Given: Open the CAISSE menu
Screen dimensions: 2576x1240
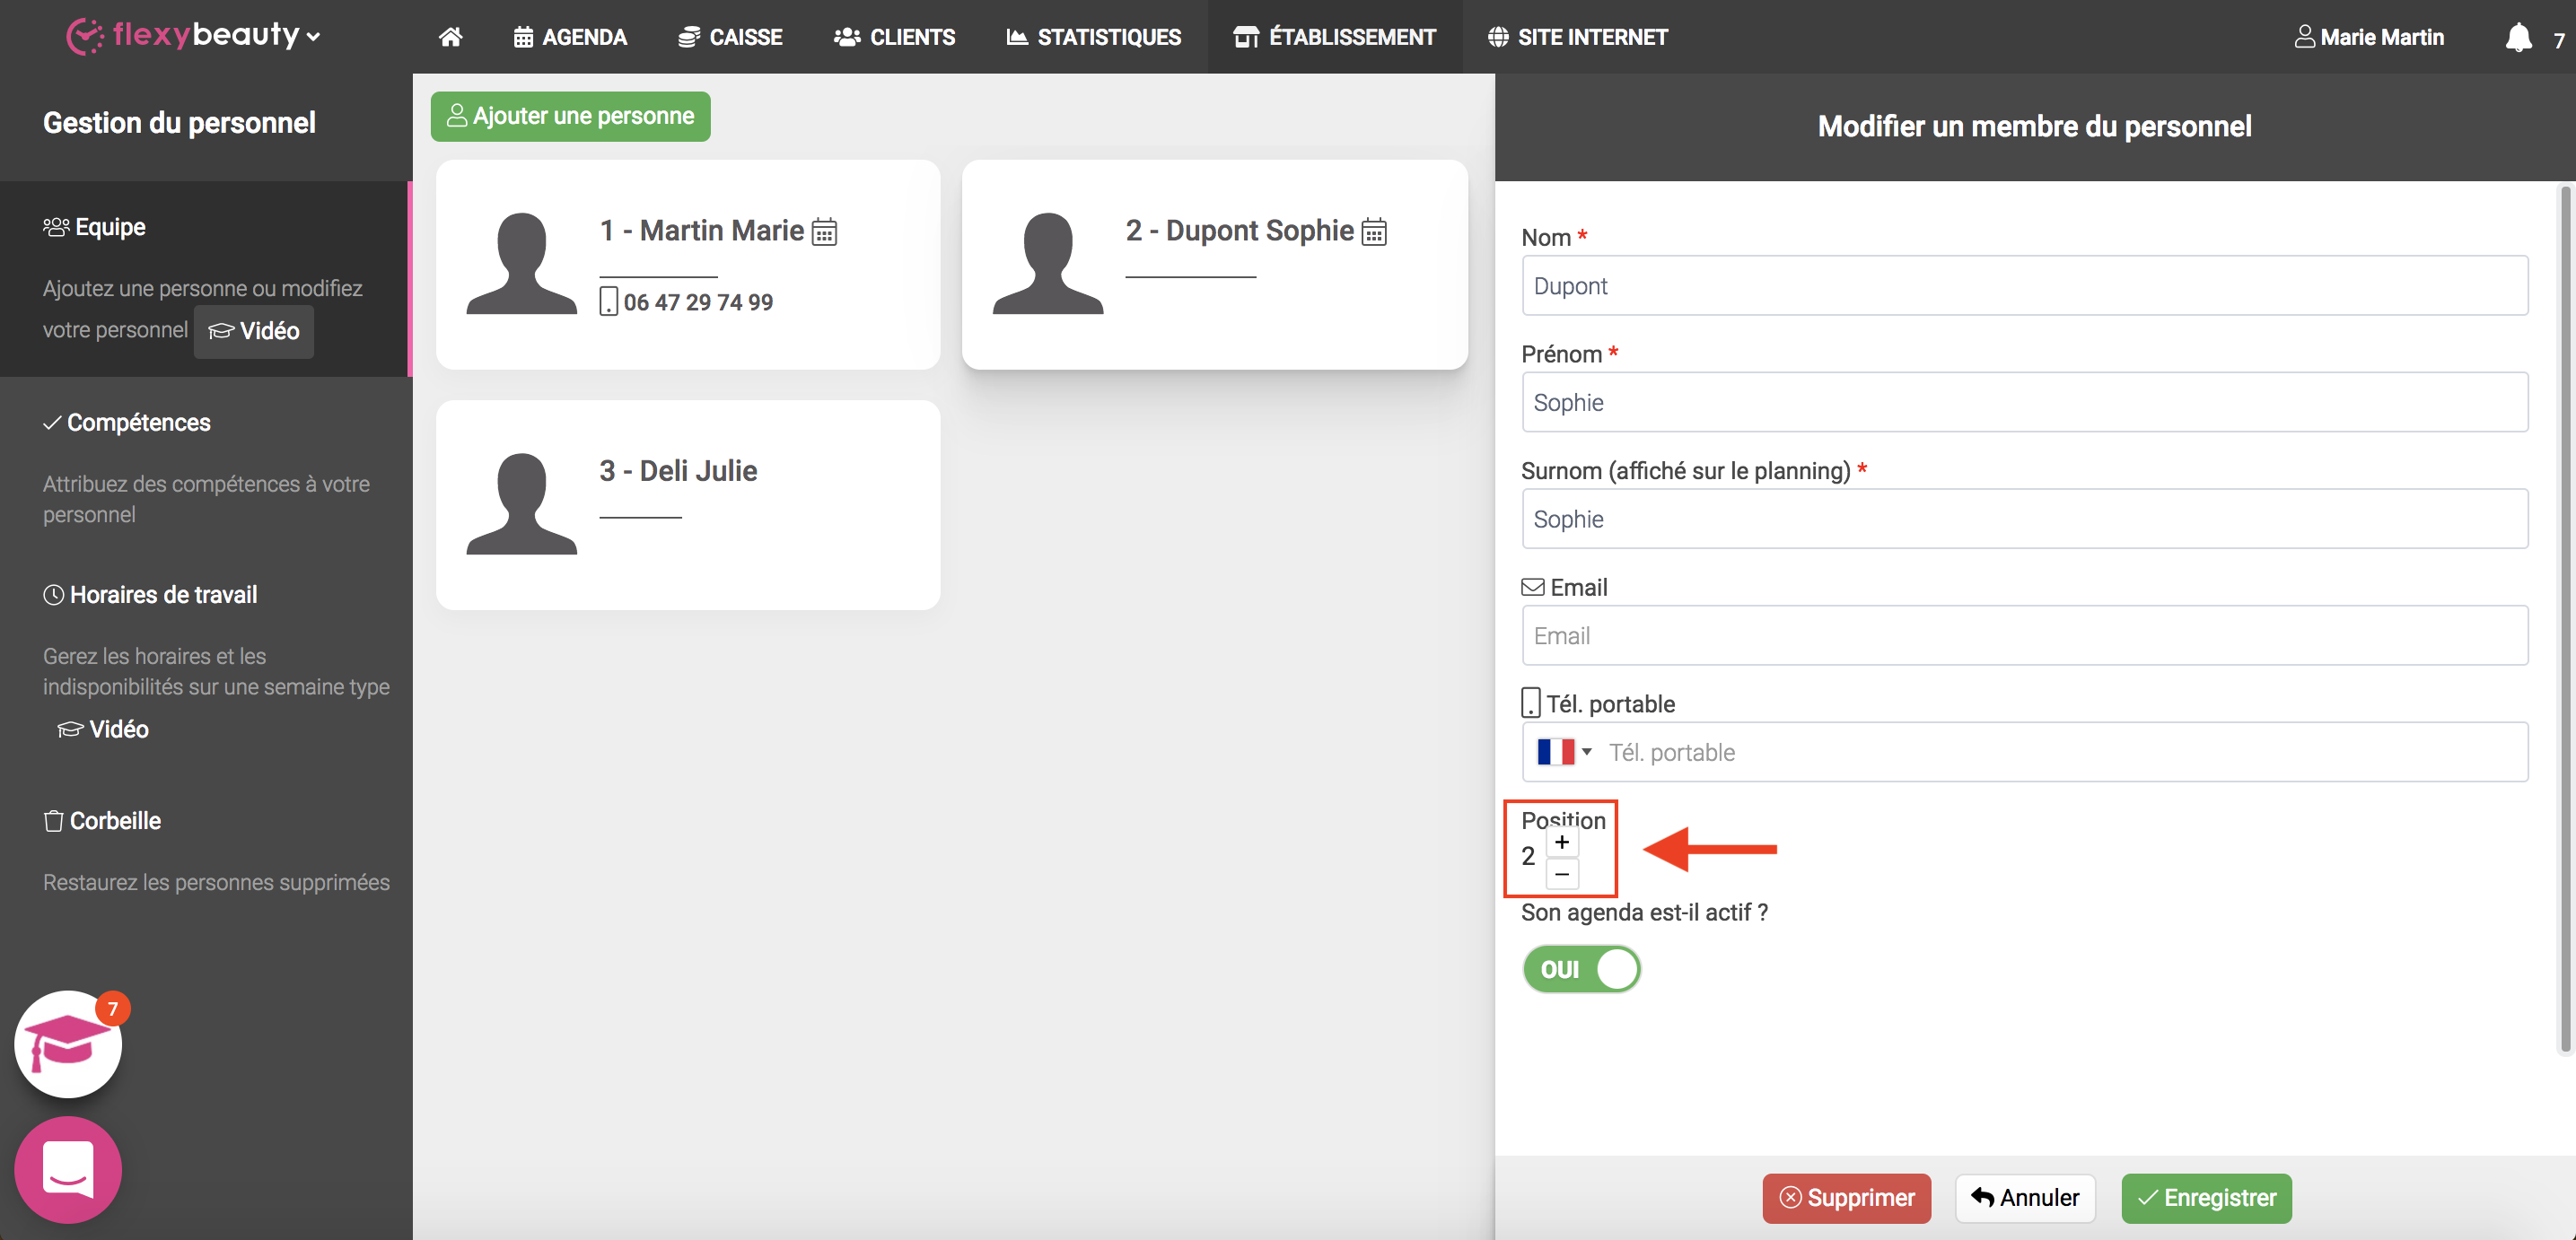Looking at the screenshot, I should coord(730,37).
